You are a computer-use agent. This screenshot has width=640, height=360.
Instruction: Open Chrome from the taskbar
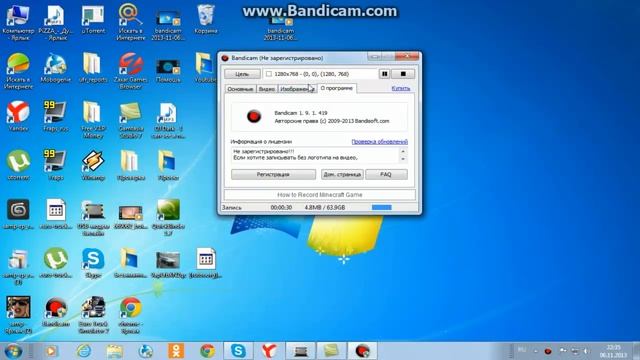[207, 351]
